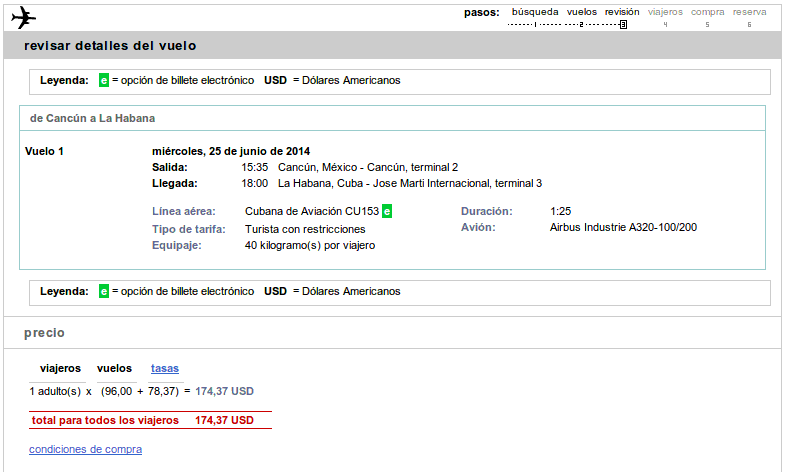This screenshot has width=787, height=472.
Task: Go to the vuelos step
Action: coord(582,12)
